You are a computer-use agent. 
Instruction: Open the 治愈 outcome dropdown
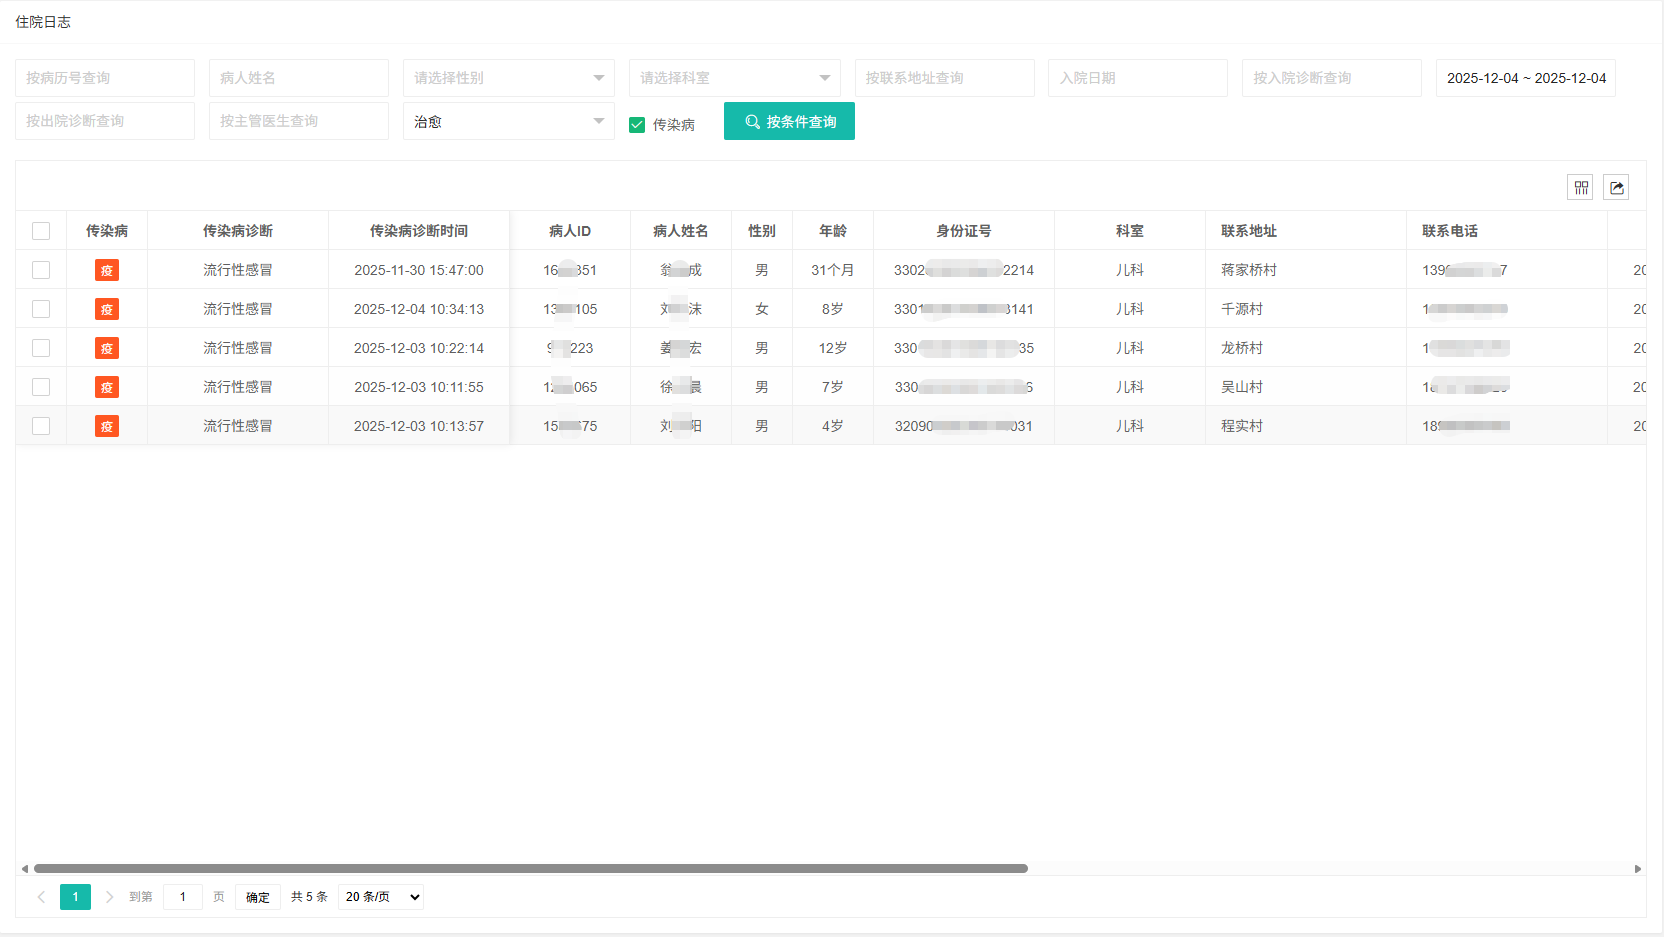[509, 121]
